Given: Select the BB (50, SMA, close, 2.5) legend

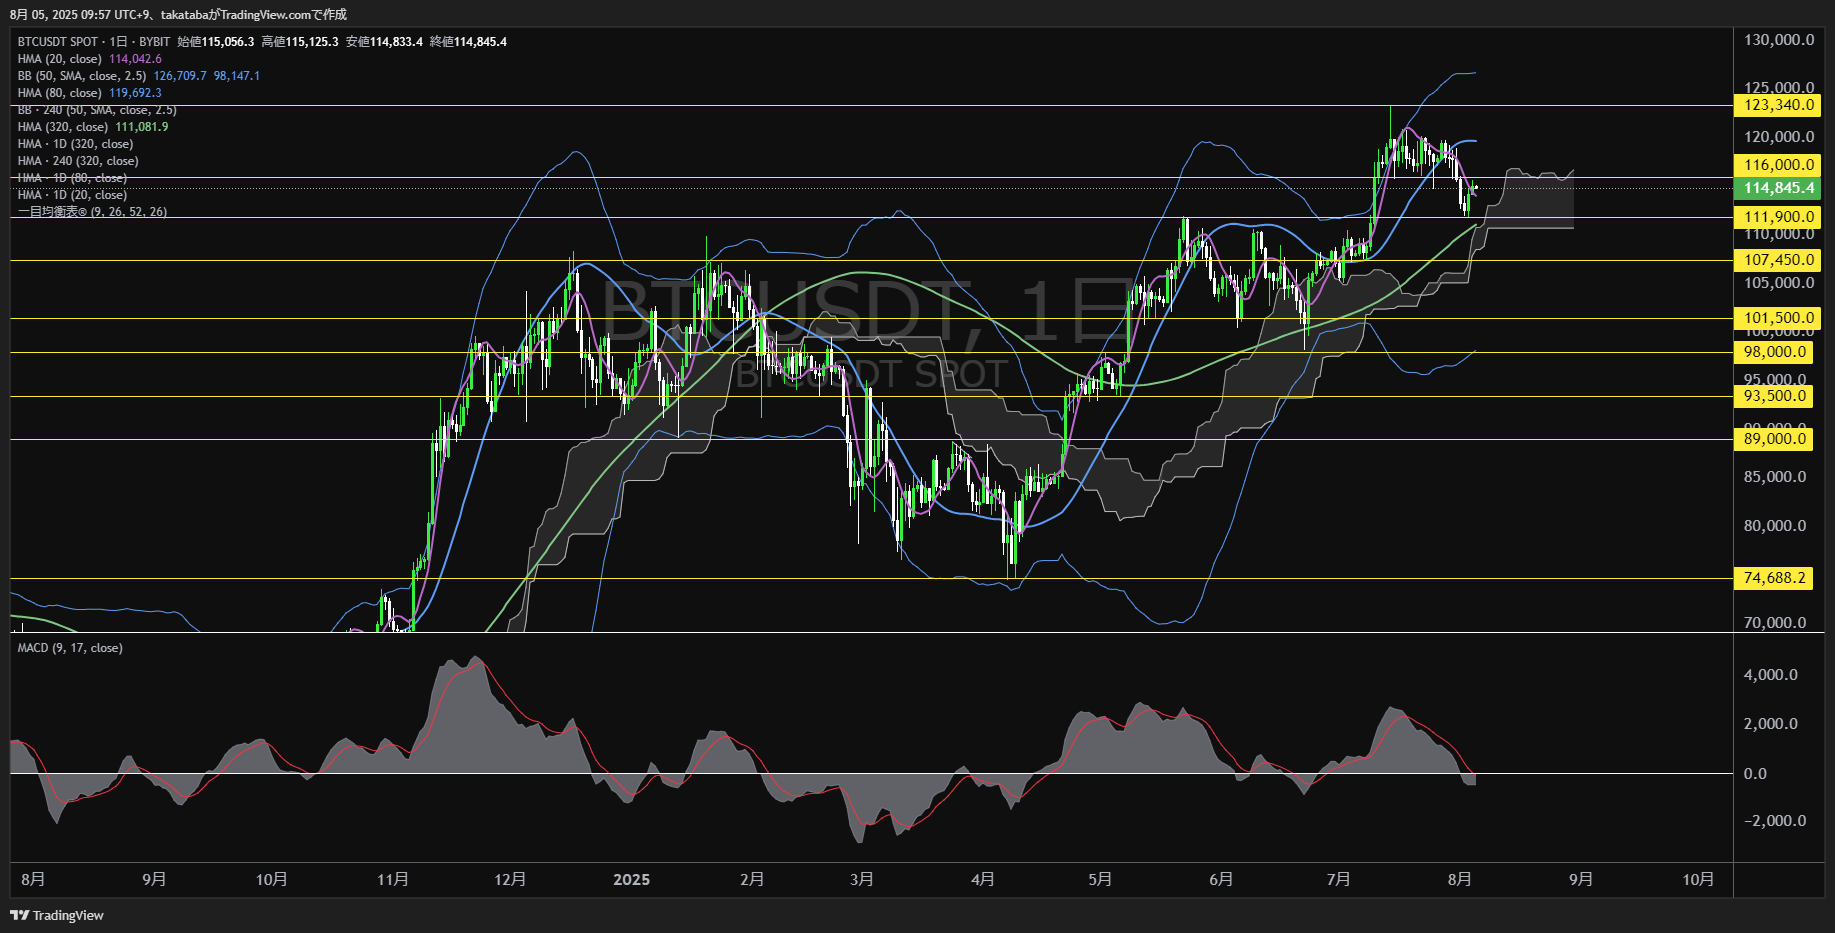Looking at the screenshot, I should pyautogui.click(x=82, y=76).
